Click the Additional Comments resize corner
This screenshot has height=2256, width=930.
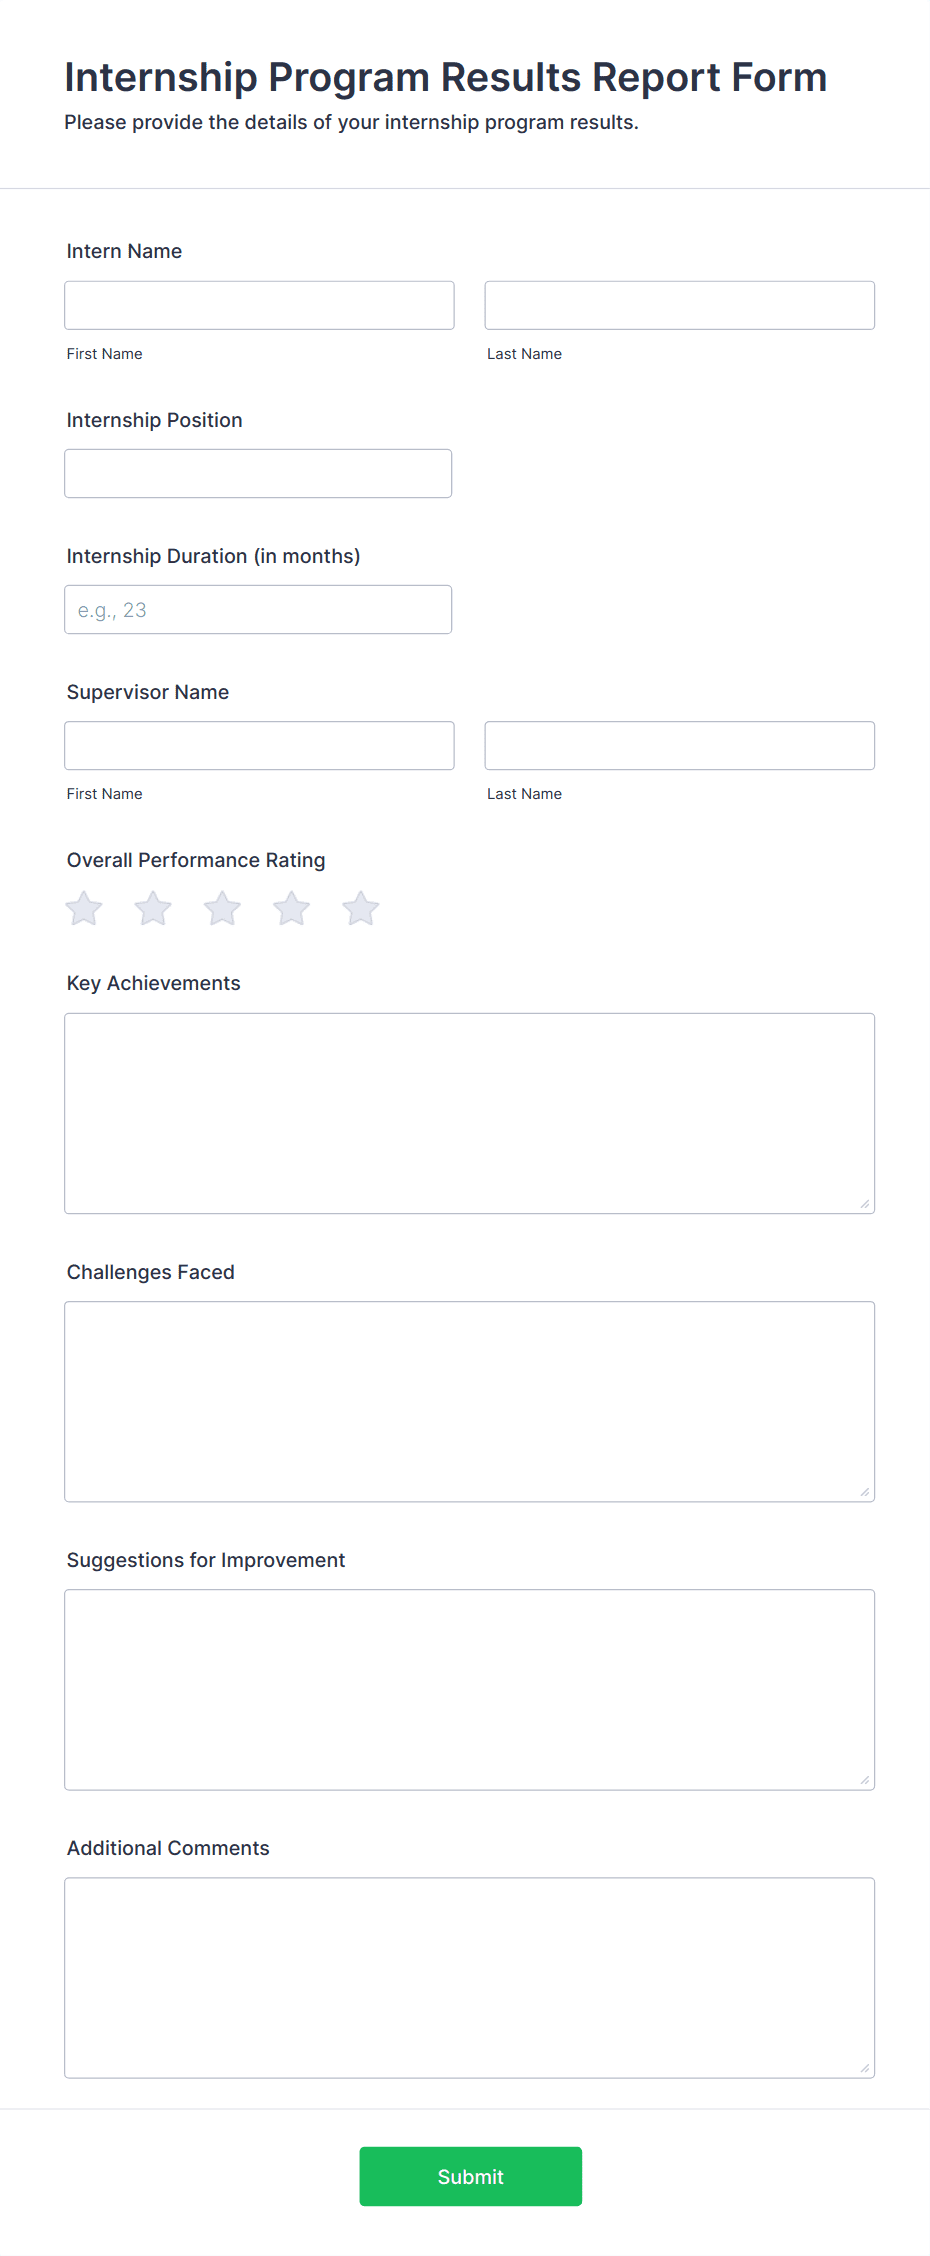[865, 2068]
